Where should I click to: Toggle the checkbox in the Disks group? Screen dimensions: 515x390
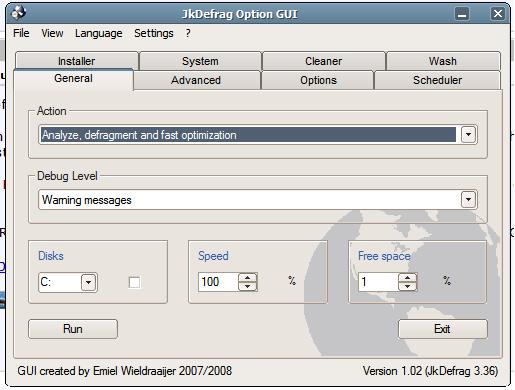coord(134,282)
